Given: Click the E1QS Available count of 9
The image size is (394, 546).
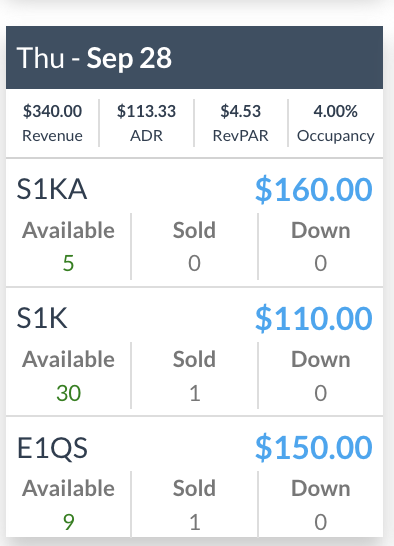Looking at the screenshot, I should (69, 522).
